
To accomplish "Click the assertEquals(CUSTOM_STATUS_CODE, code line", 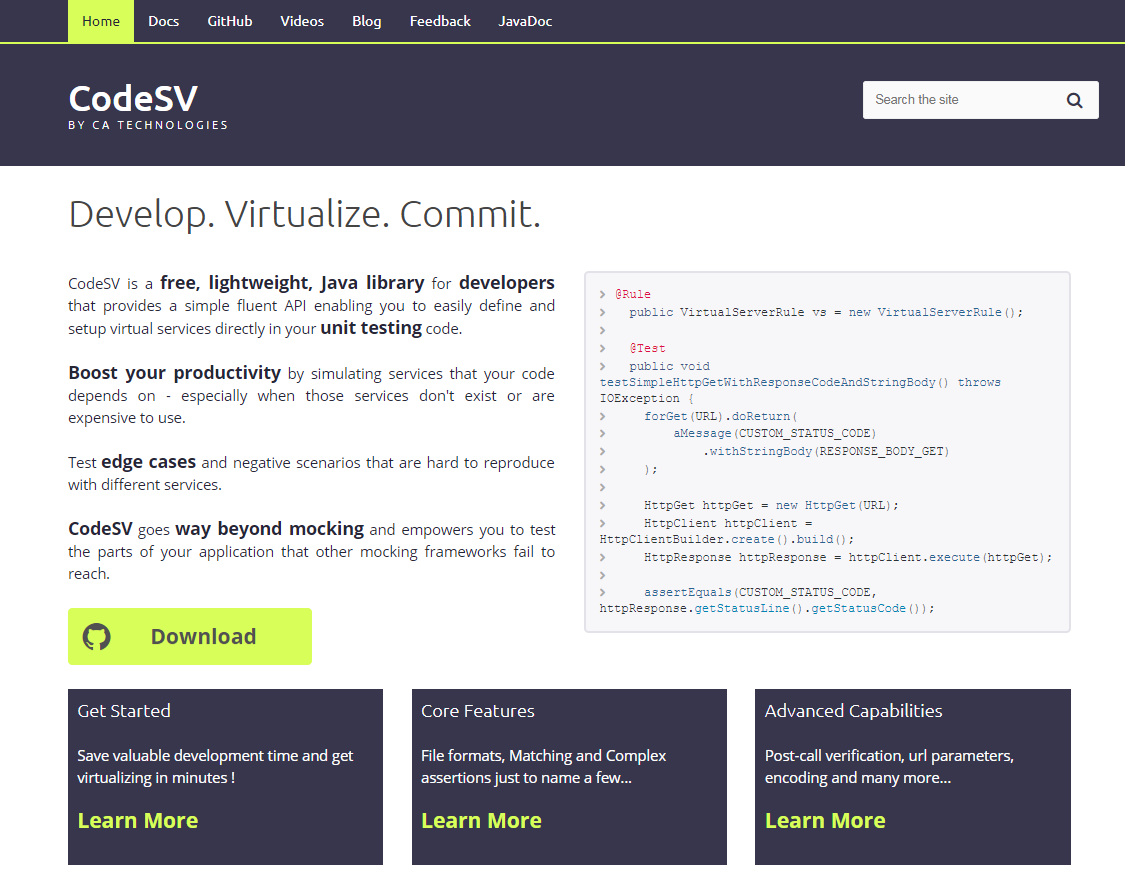I will tap(761, 592).
